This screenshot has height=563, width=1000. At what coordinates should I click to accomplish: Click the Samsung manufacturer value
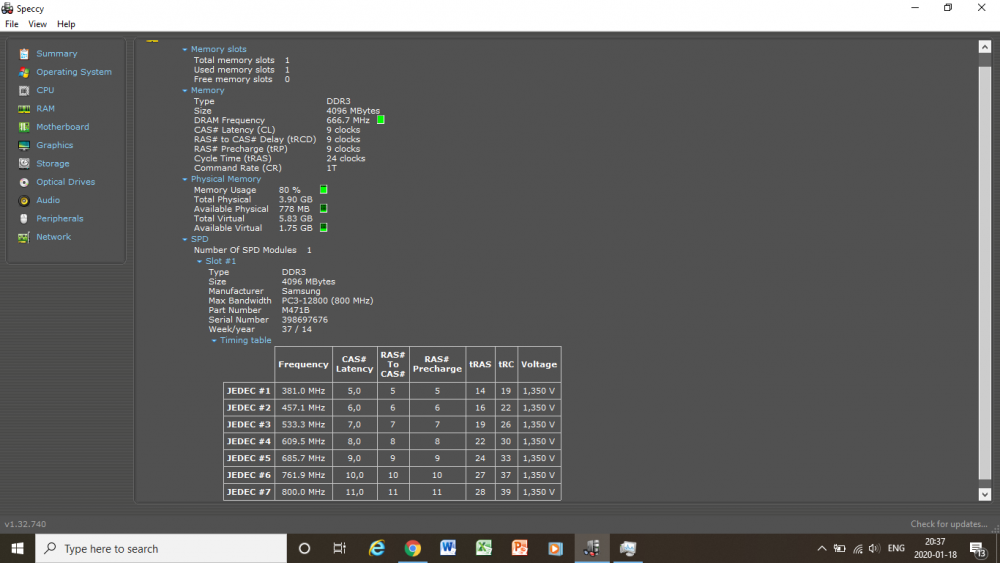click(301, 291)
